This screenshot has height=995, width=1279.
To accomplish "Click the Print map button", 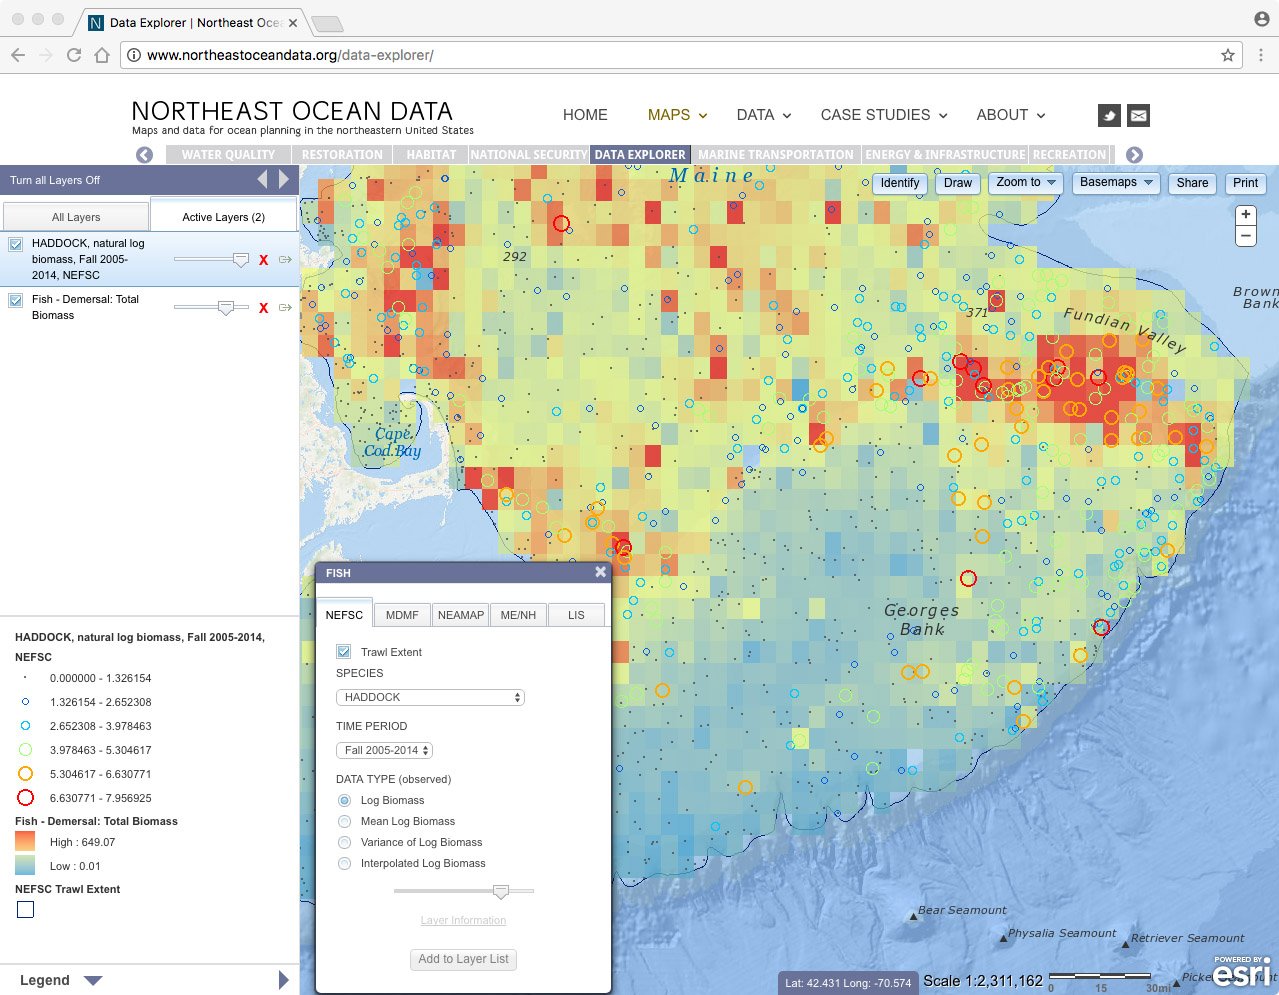I will click(x=1246, y=183).
